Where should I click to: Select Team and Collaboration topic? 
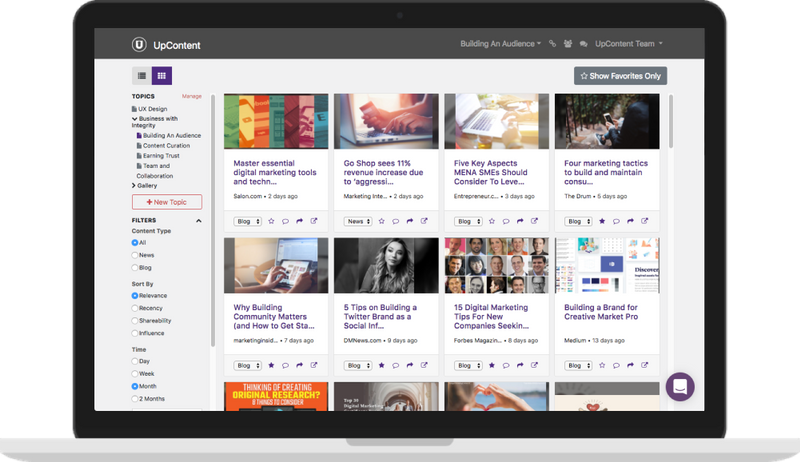click(x=155, y=171)
